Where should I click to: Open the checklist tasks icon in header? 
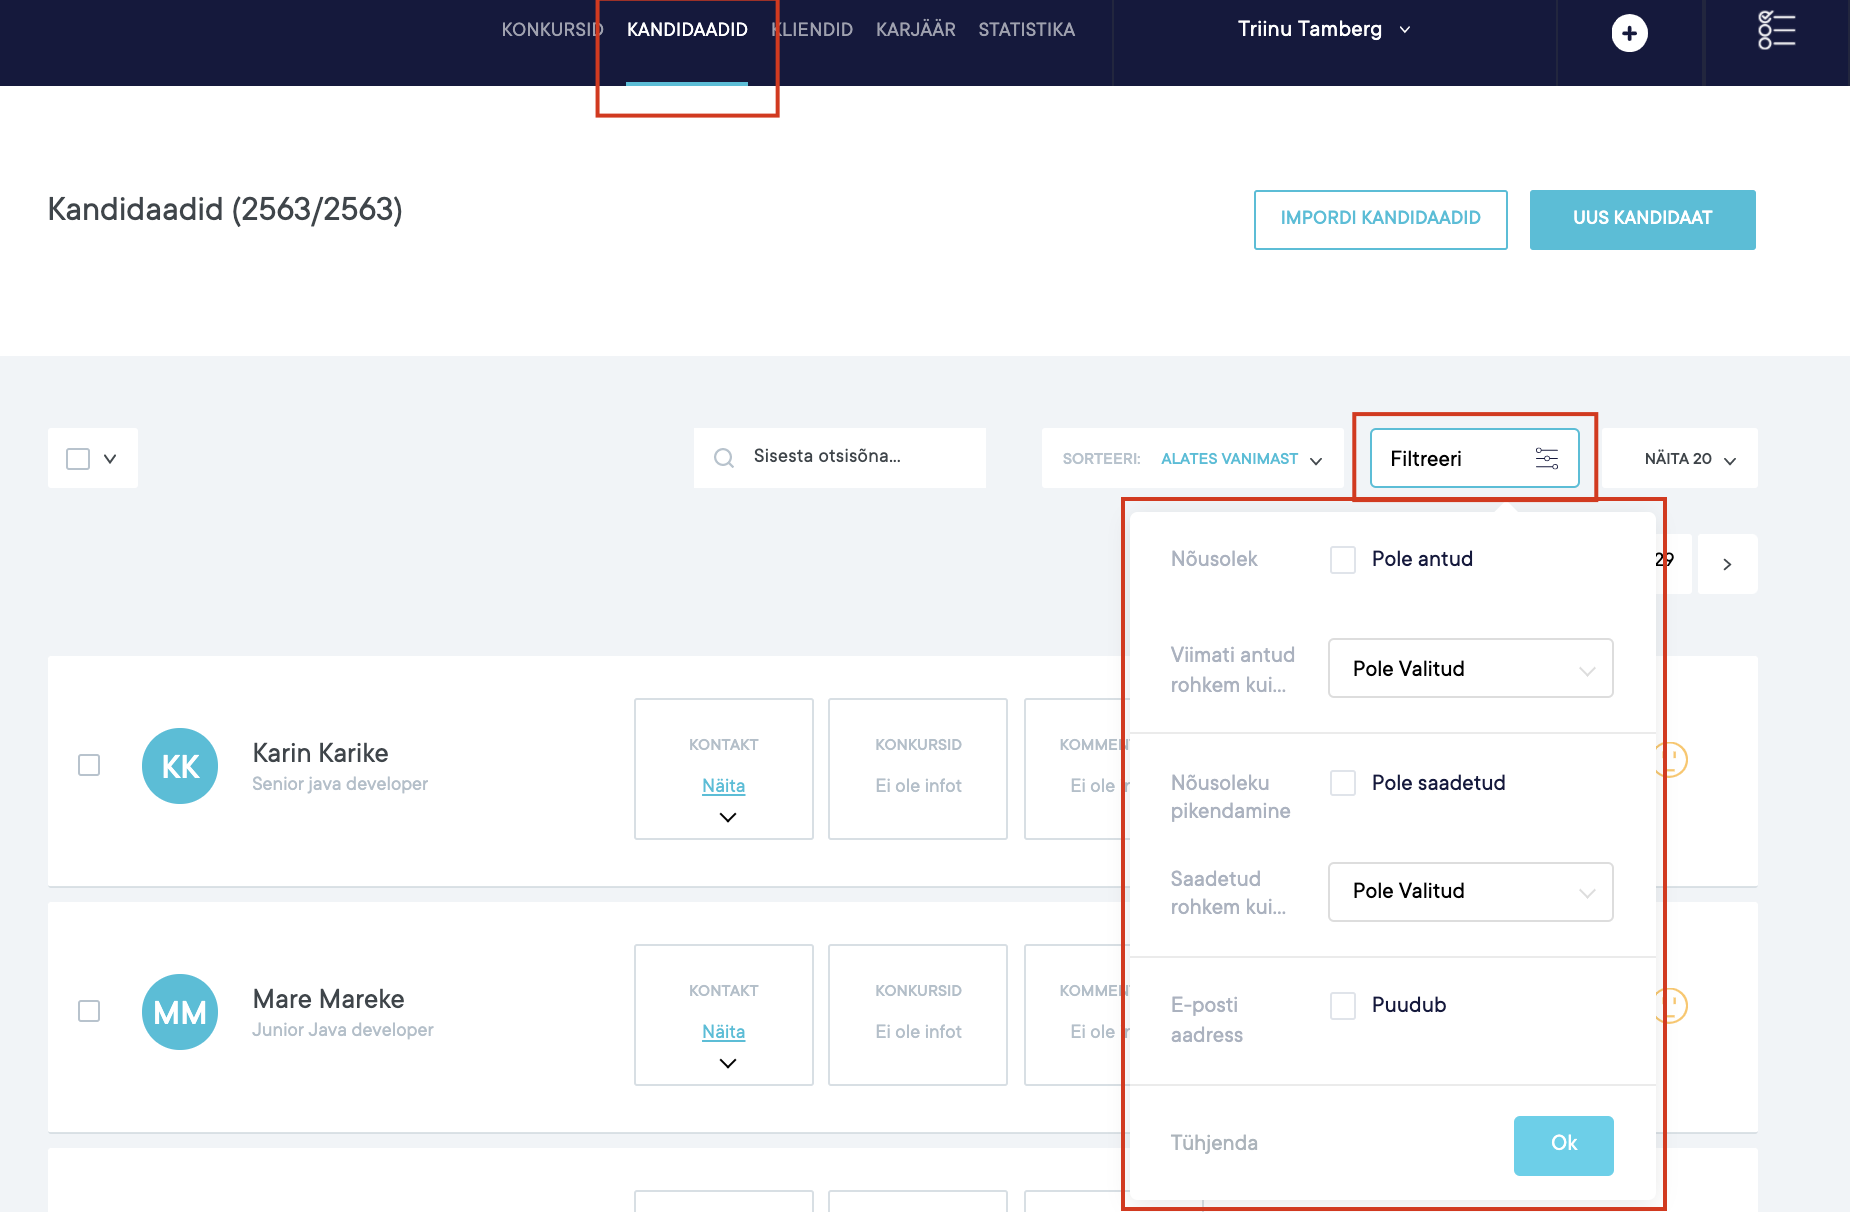coord(1776,30)
